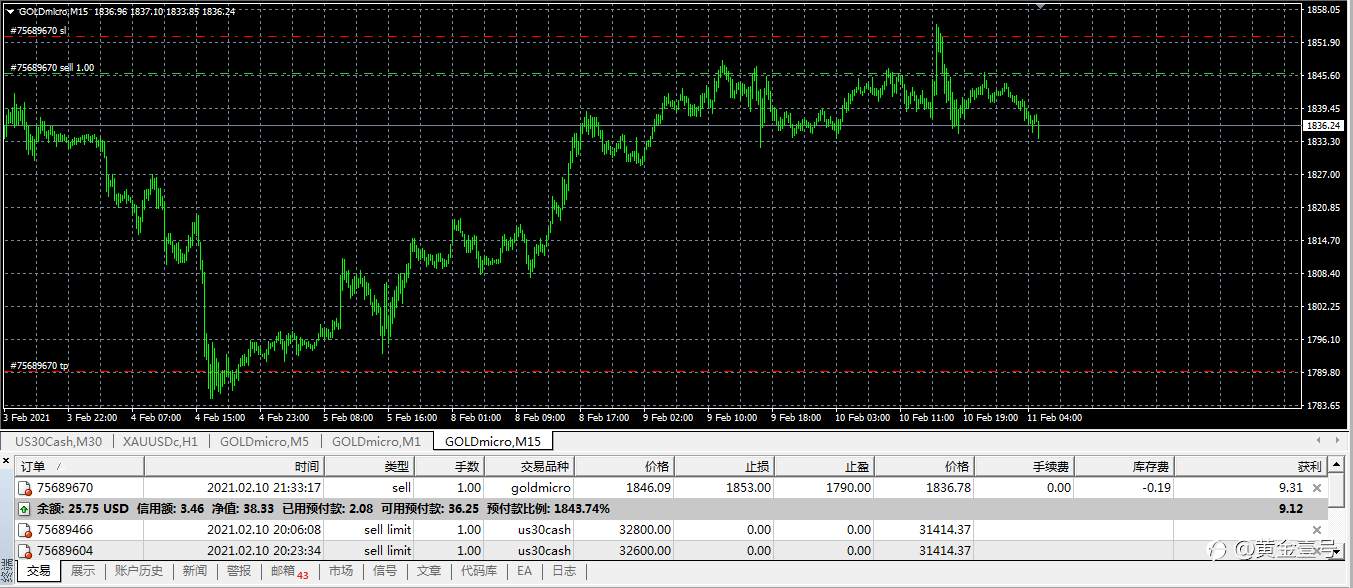1353x588 pixels.
Task: Select the #75689670 tp take-profit line label
Action: [39, 366]
